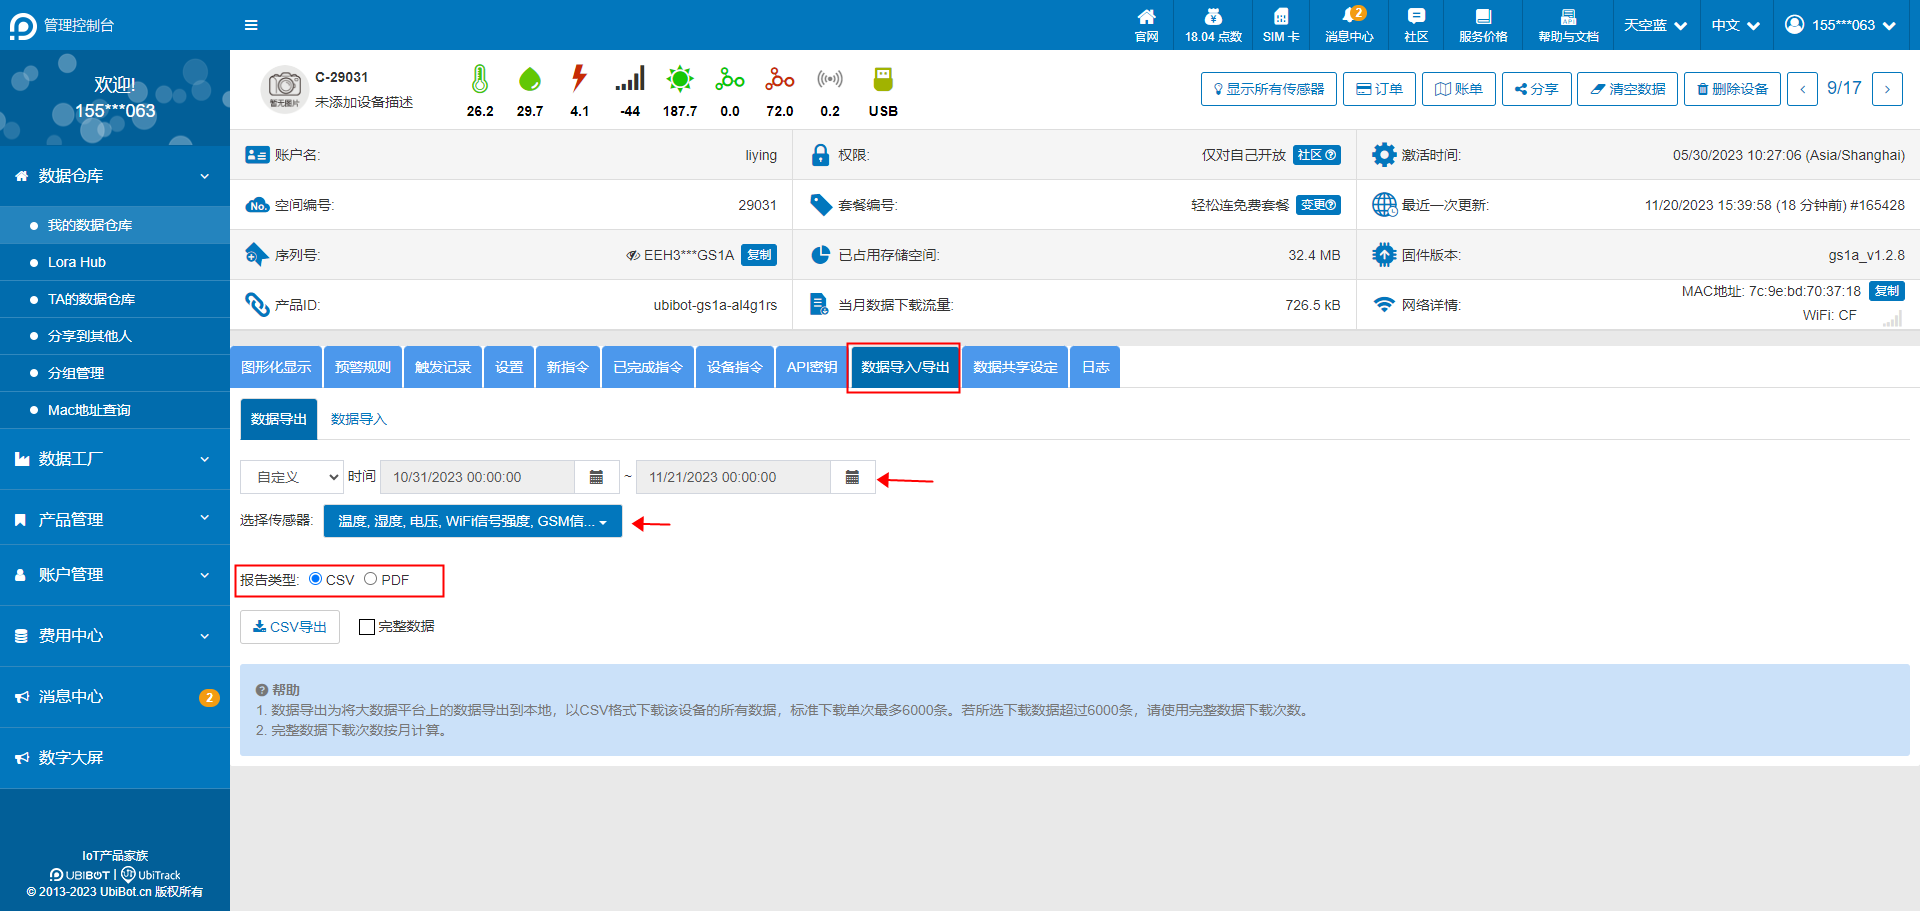Open Mac地址查询 in sidebar
The width and height of the screenshot is (1920, 911).
pos(115,410)
